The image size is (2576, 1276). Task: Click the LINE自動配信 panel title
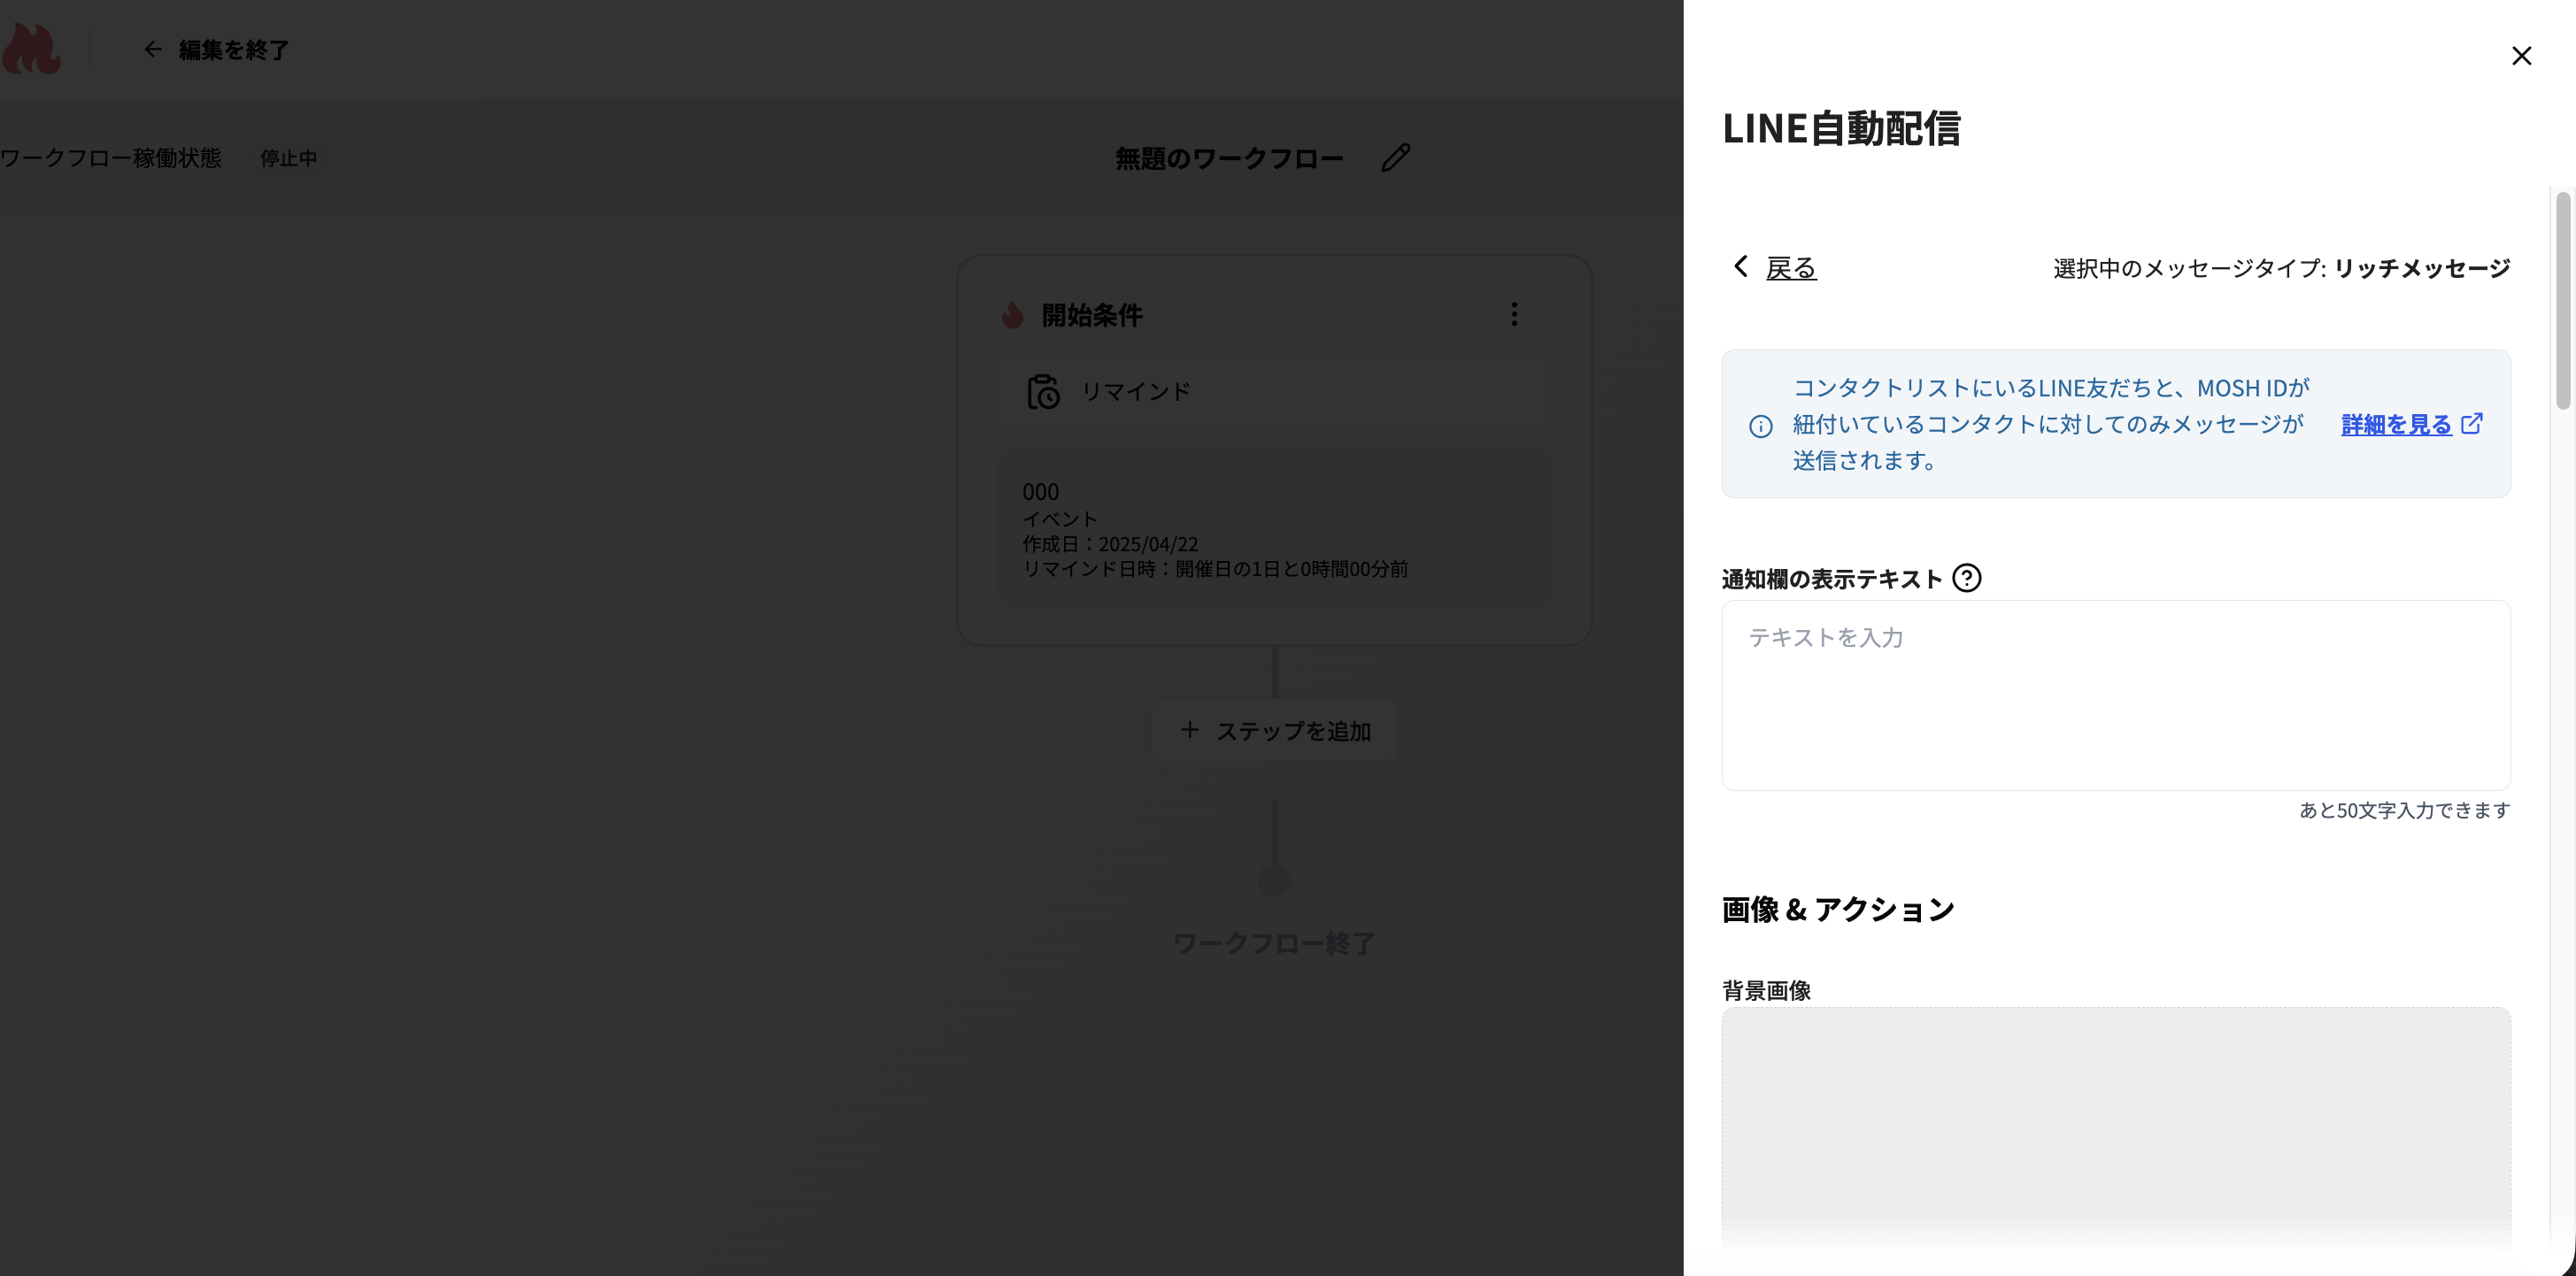pos(1841,128)
